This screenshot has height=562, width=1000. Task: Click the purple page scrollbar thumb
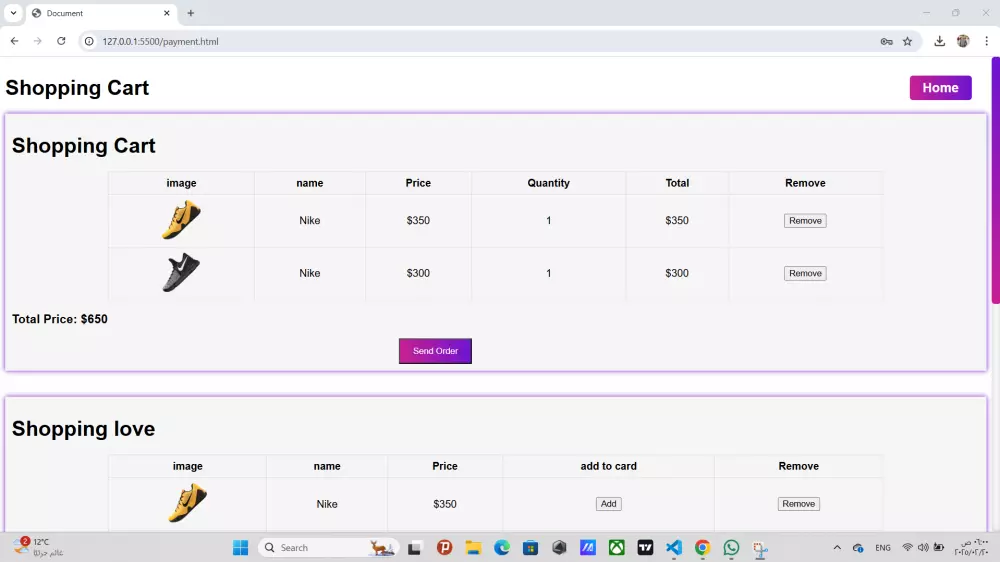point(995,181)
